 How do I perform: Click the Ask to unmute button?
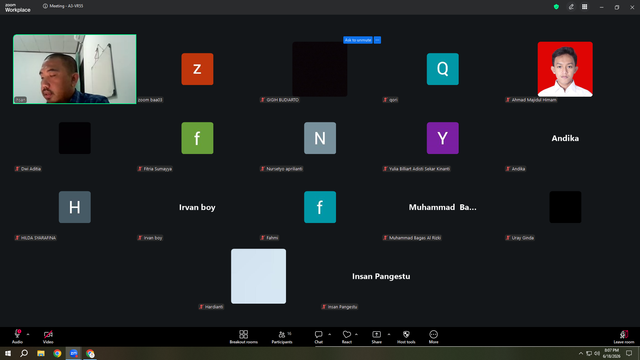tap(358, 40)
